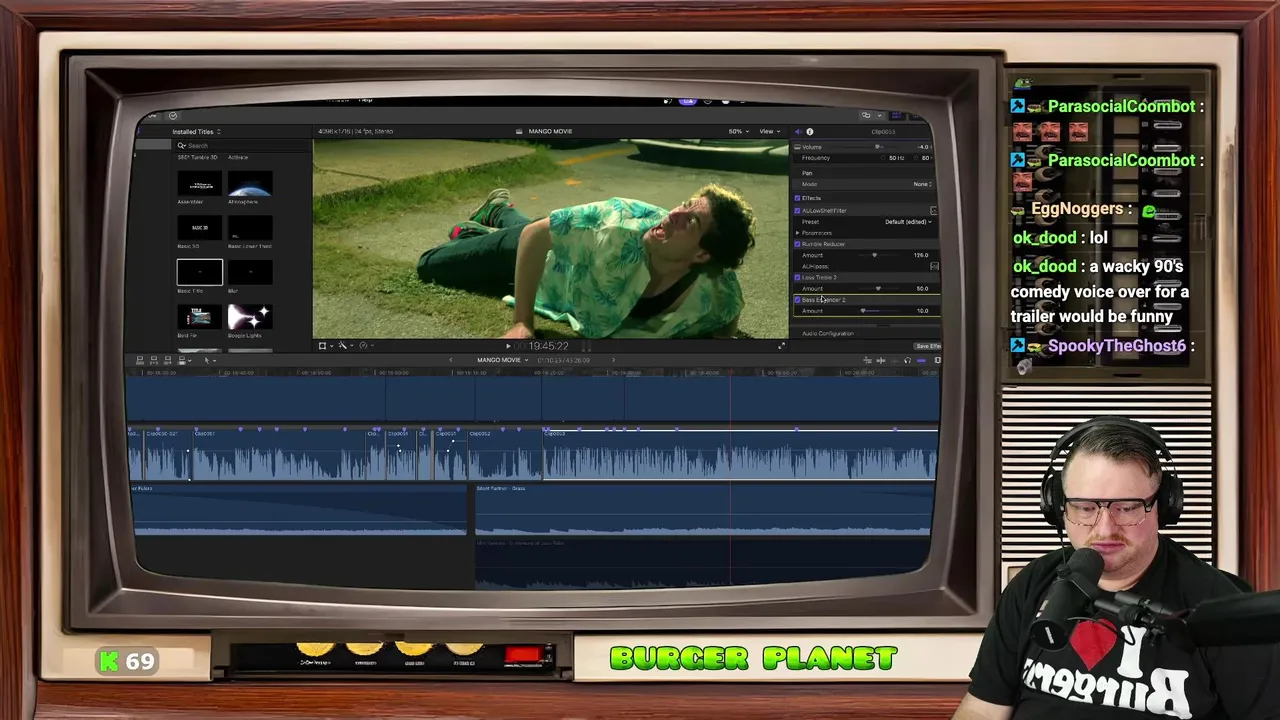
Task: Show the Audio inspector speaker tab
Action: (798, 132)
